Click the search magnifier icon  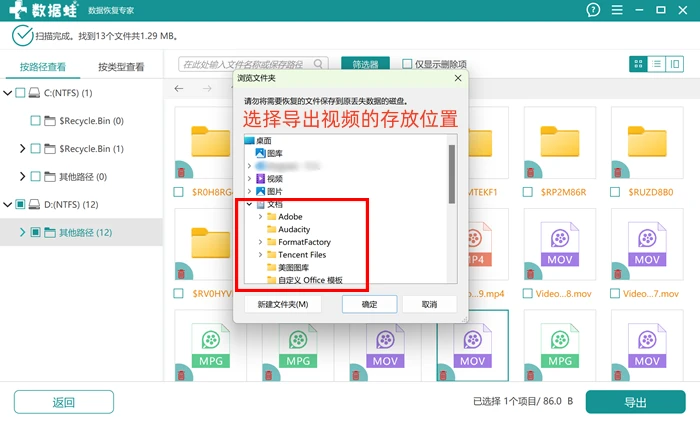[x=318, y=64]
